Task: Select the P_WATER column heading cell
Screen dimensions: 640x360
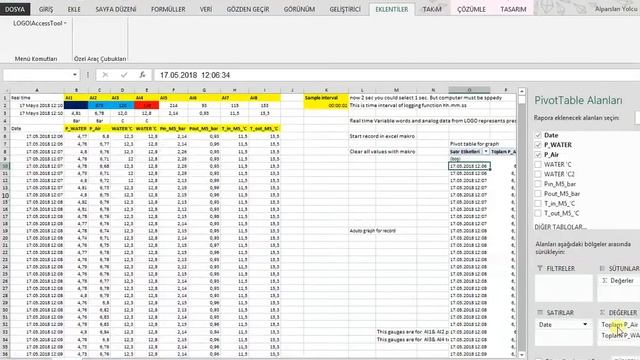Action: tap(76, 129)
